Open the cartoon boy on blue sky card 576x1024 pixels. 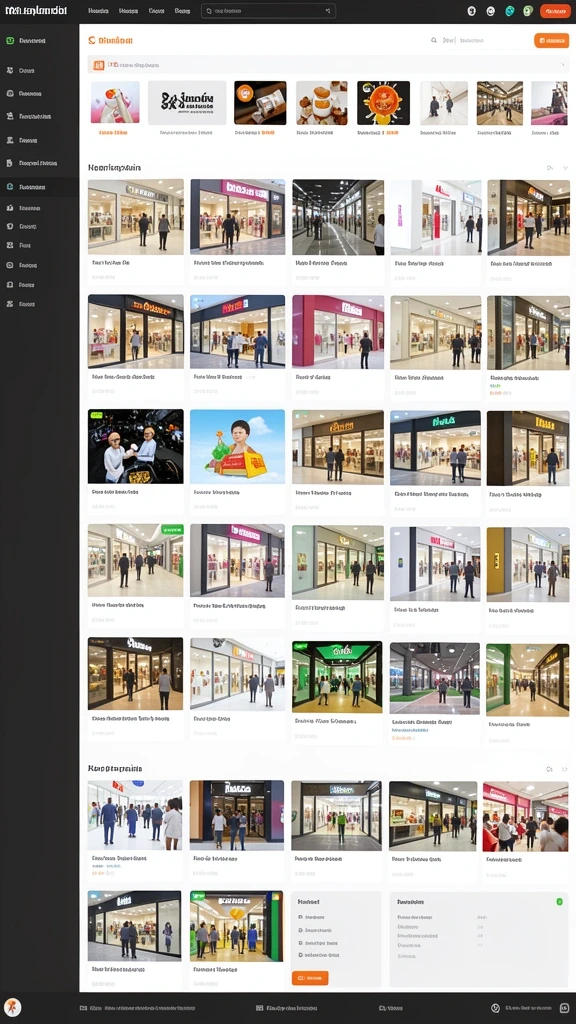tap(238, 462)
